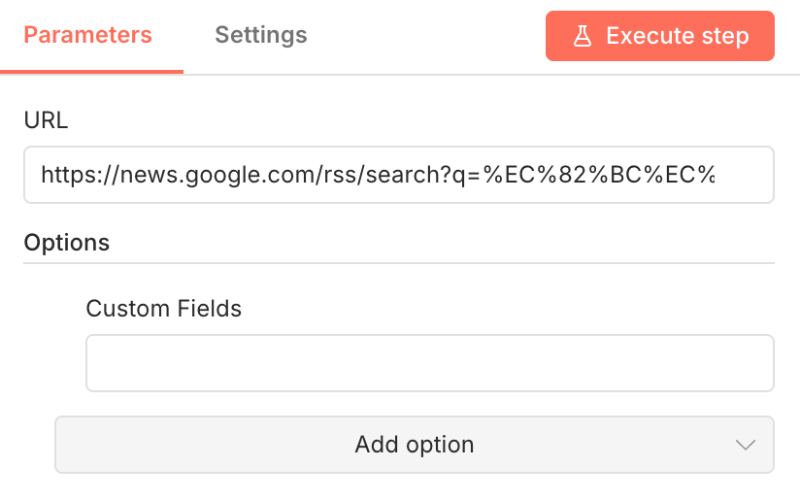Click the flask icon in Execute step
The width and height of the screenshot is (800, 499).
click(582, 37)
